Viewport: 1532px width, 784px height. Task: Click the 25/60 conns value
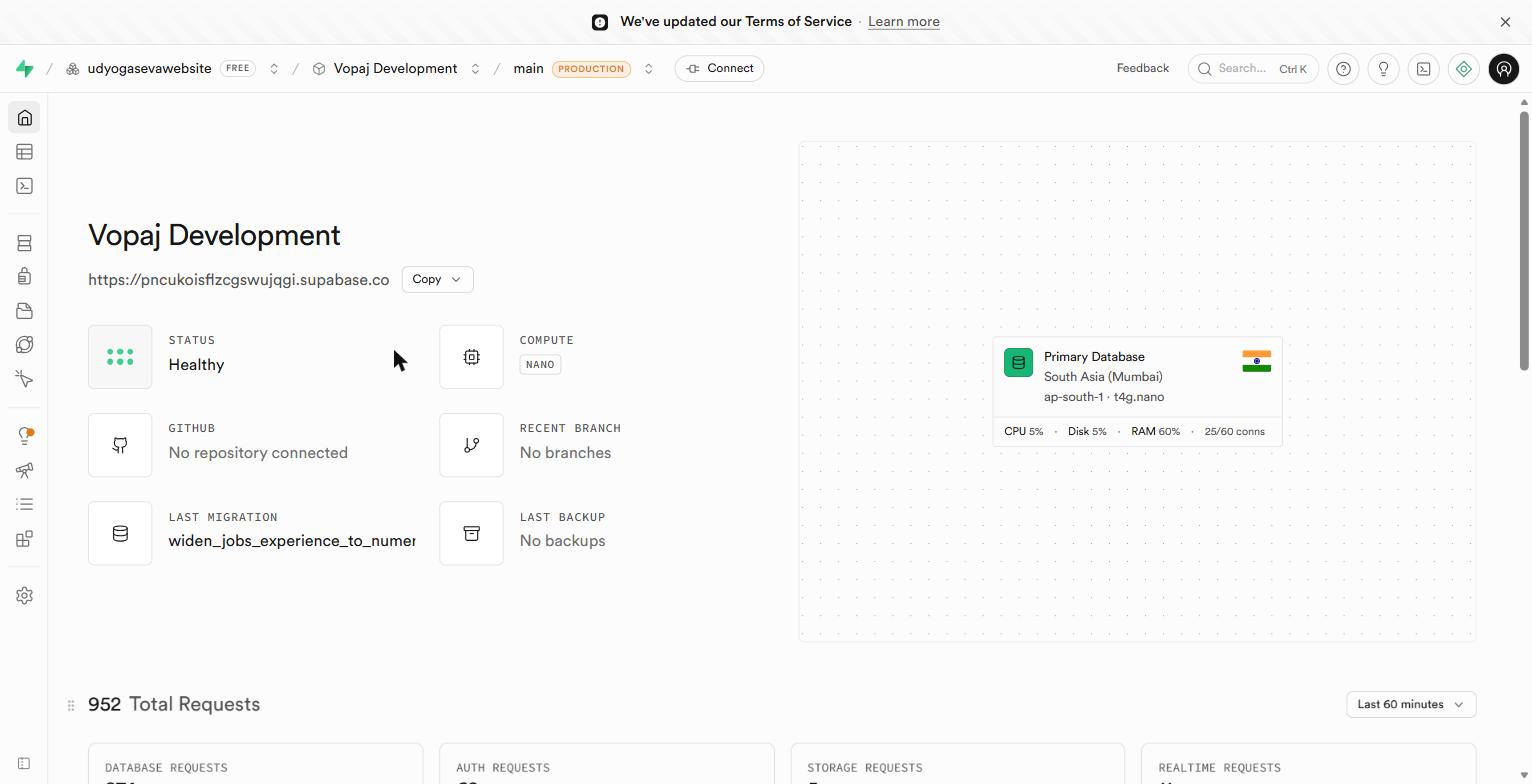click(x=1234, y=432)
